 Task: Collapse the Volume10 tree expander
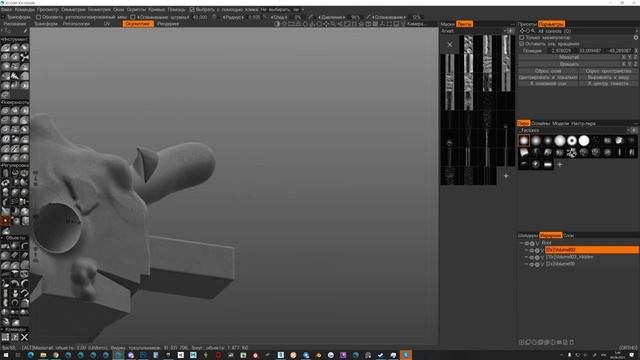click(x=527, y=264)
